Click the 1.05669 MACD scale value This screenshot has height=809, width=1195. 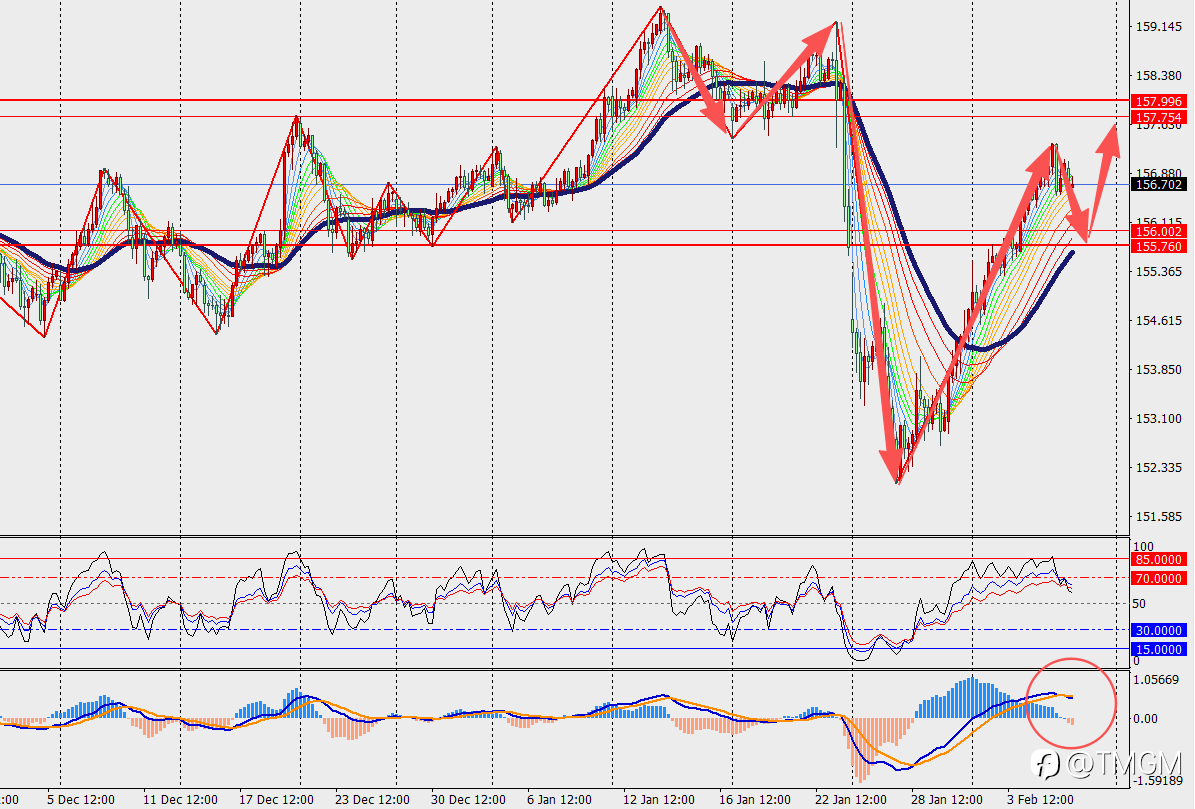click(x=1157, y=679)
